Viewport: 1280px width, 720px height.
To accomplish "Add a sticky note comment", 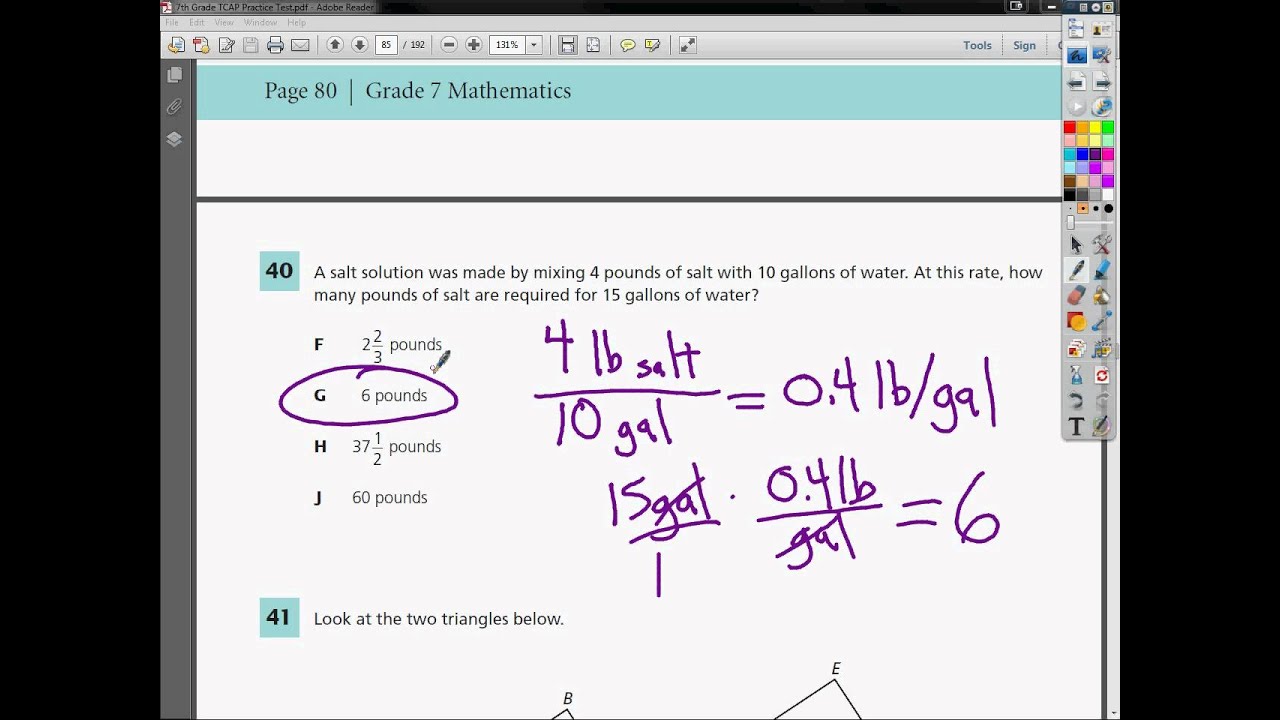I will pos(628,45).
